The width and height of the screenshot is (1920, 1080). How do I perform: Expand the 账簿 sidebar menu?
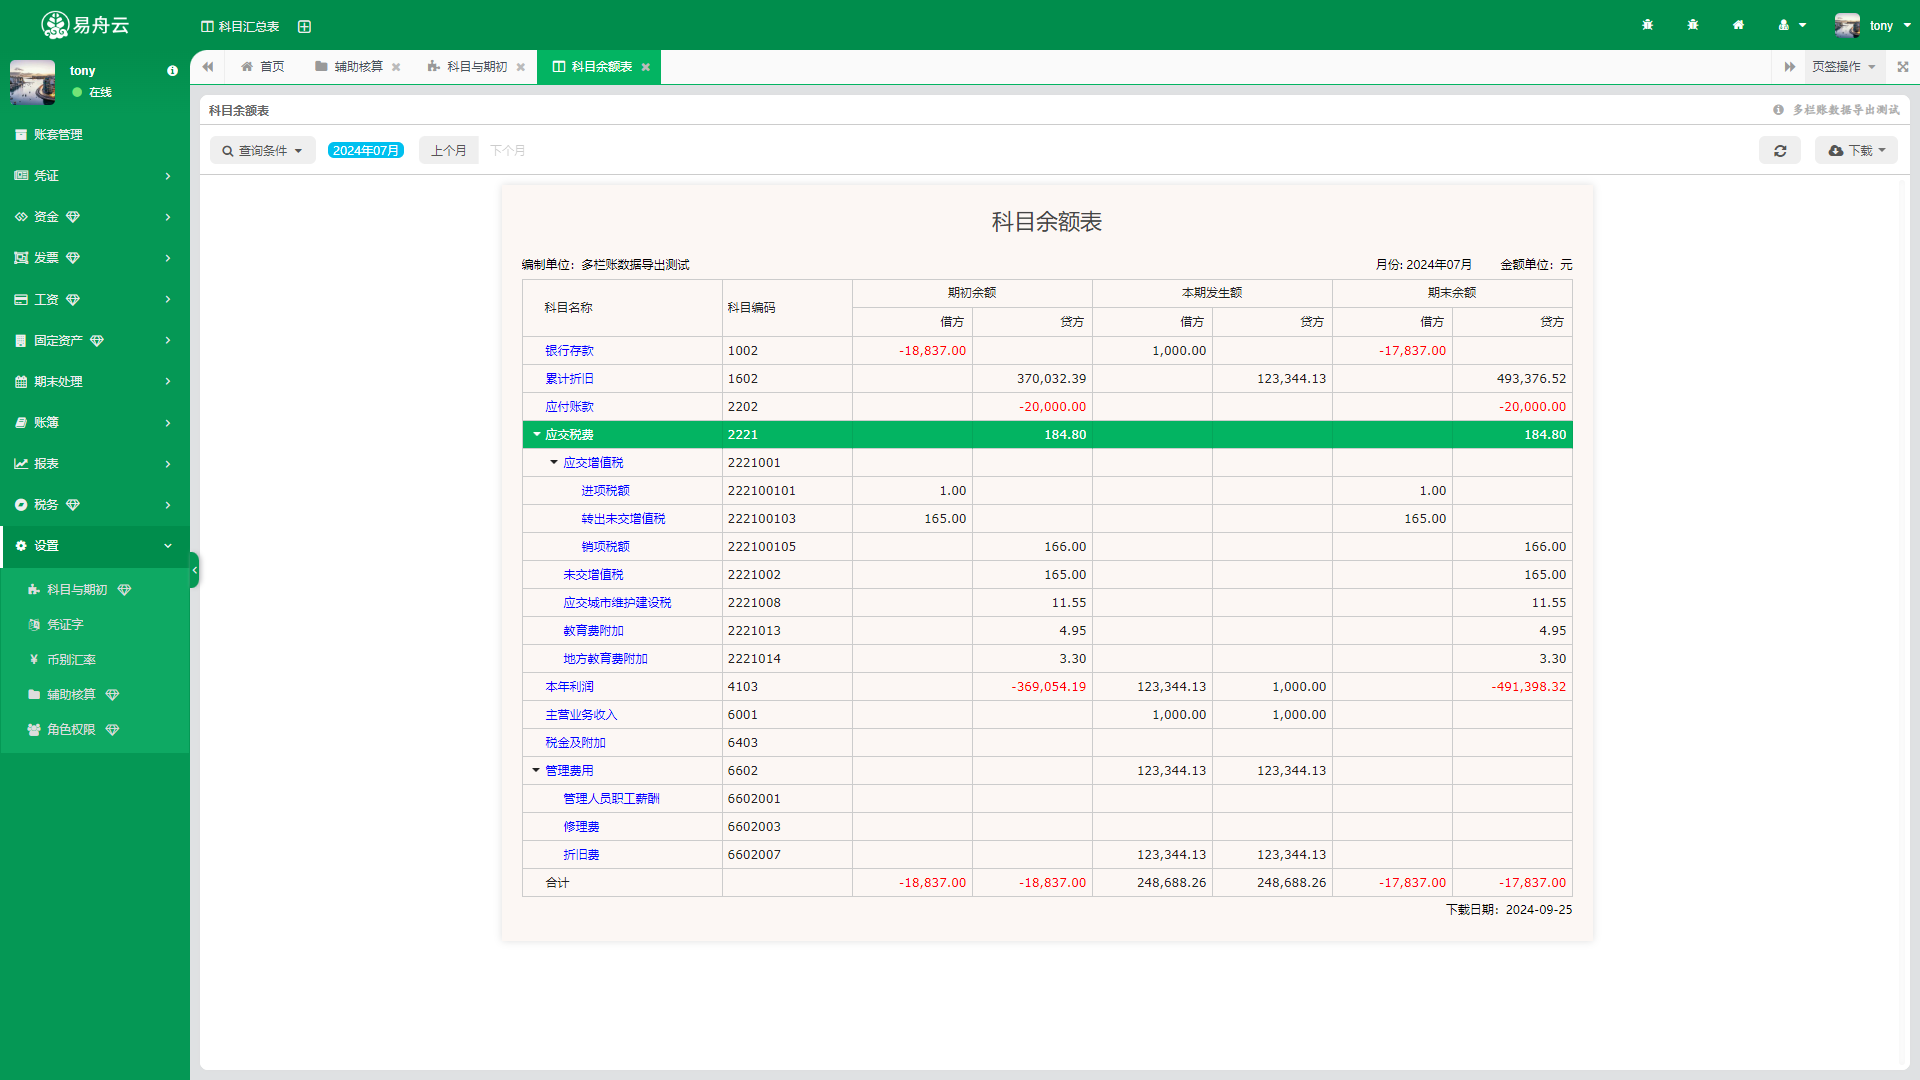point(95,422)
